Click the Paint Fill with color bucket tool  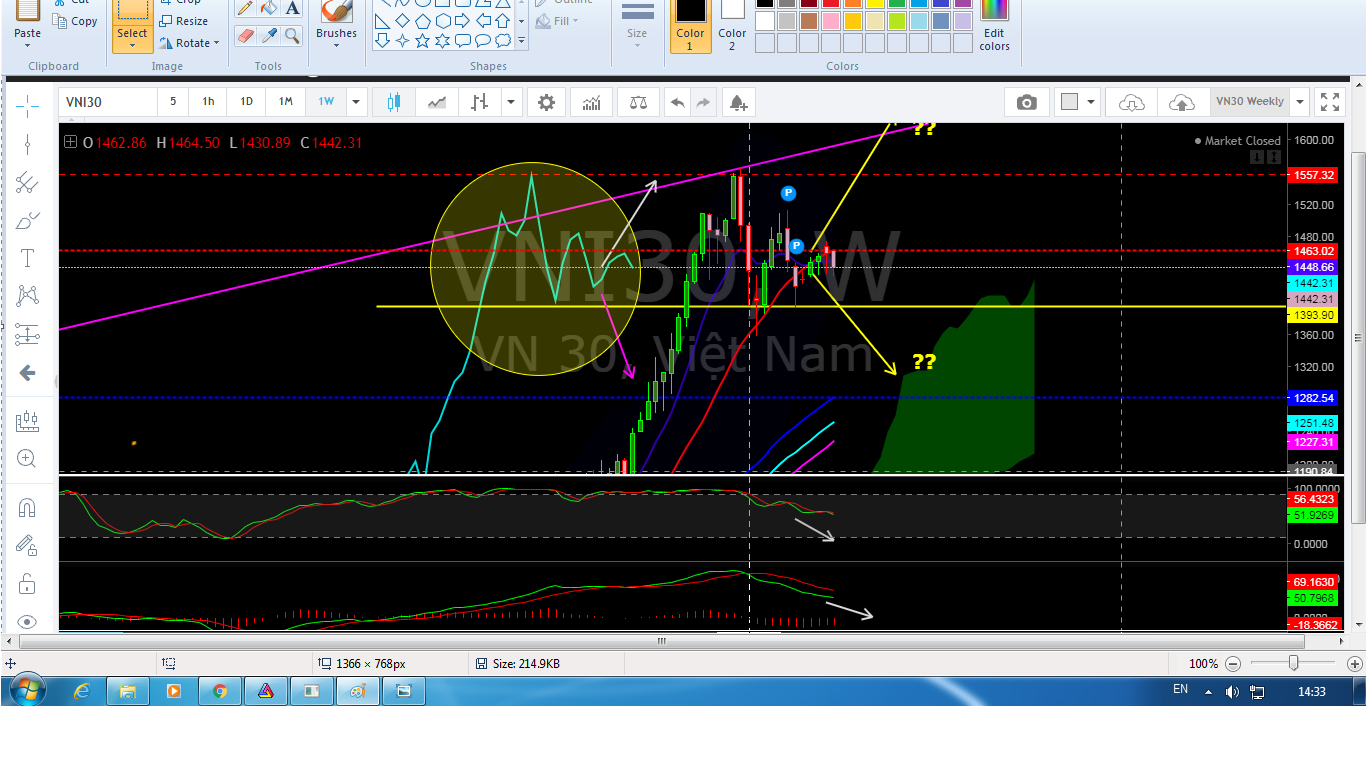(x=268, y=9)
